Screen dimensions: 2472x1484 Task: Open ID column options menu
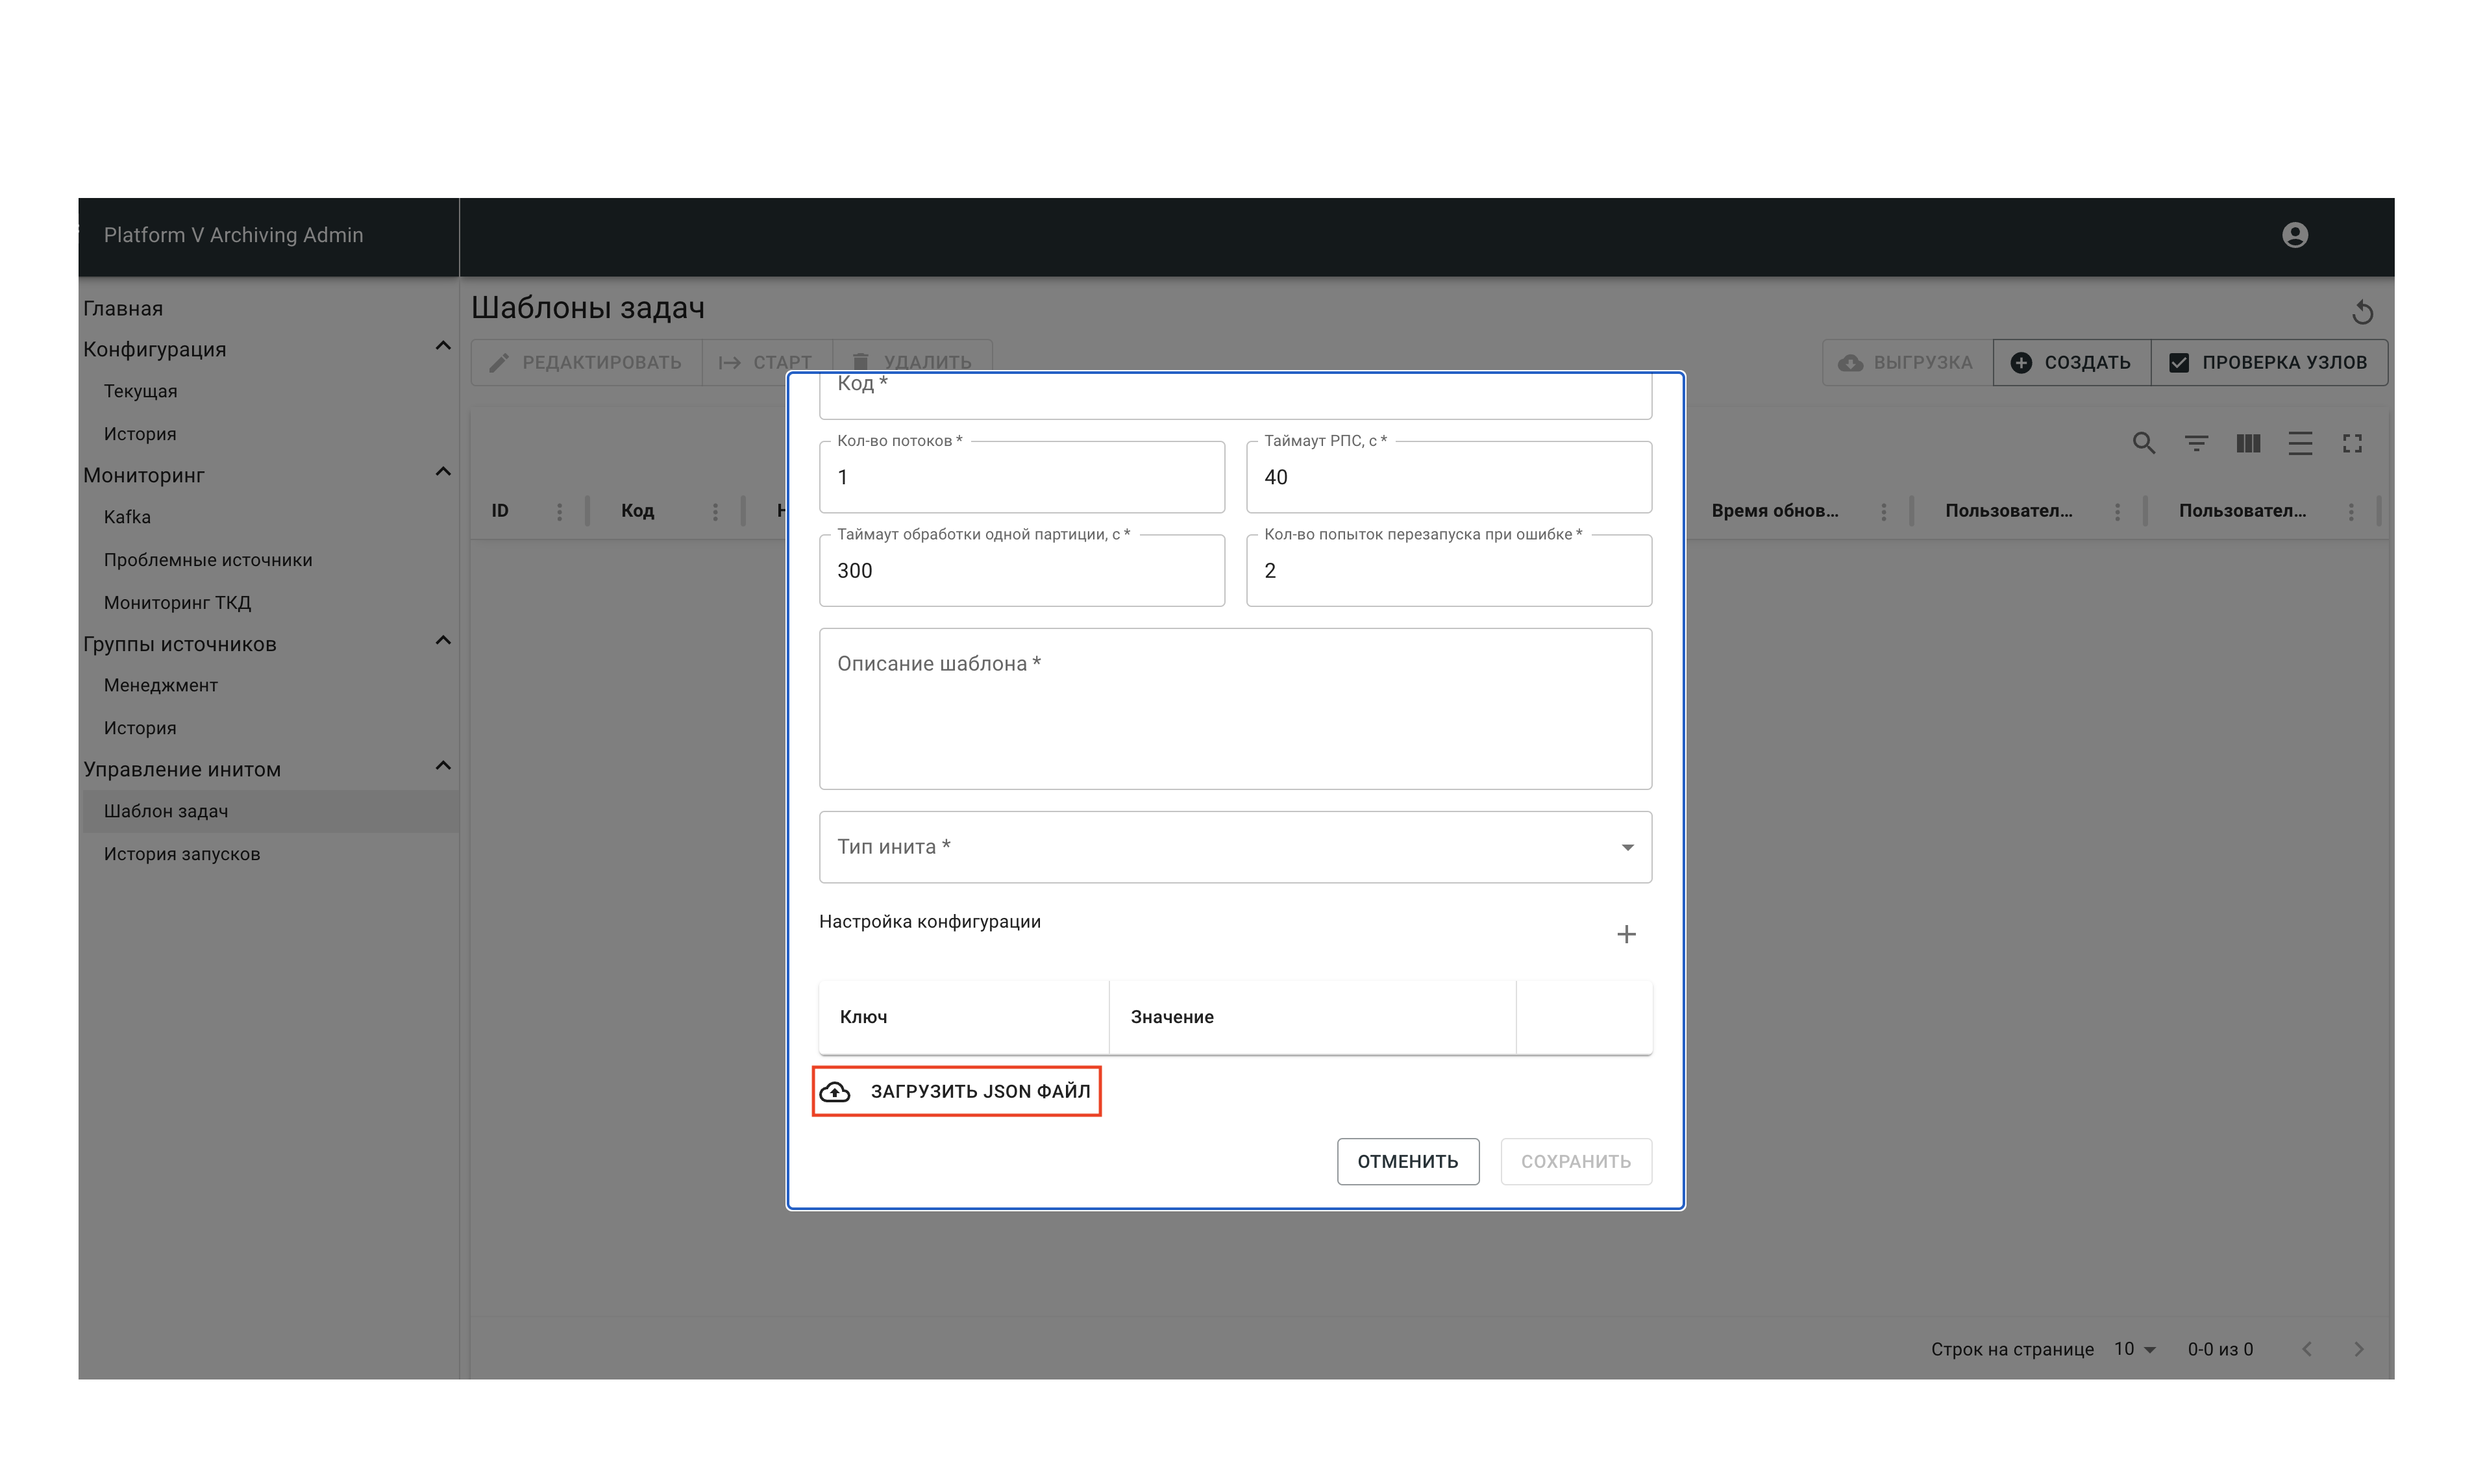[559, 512]
